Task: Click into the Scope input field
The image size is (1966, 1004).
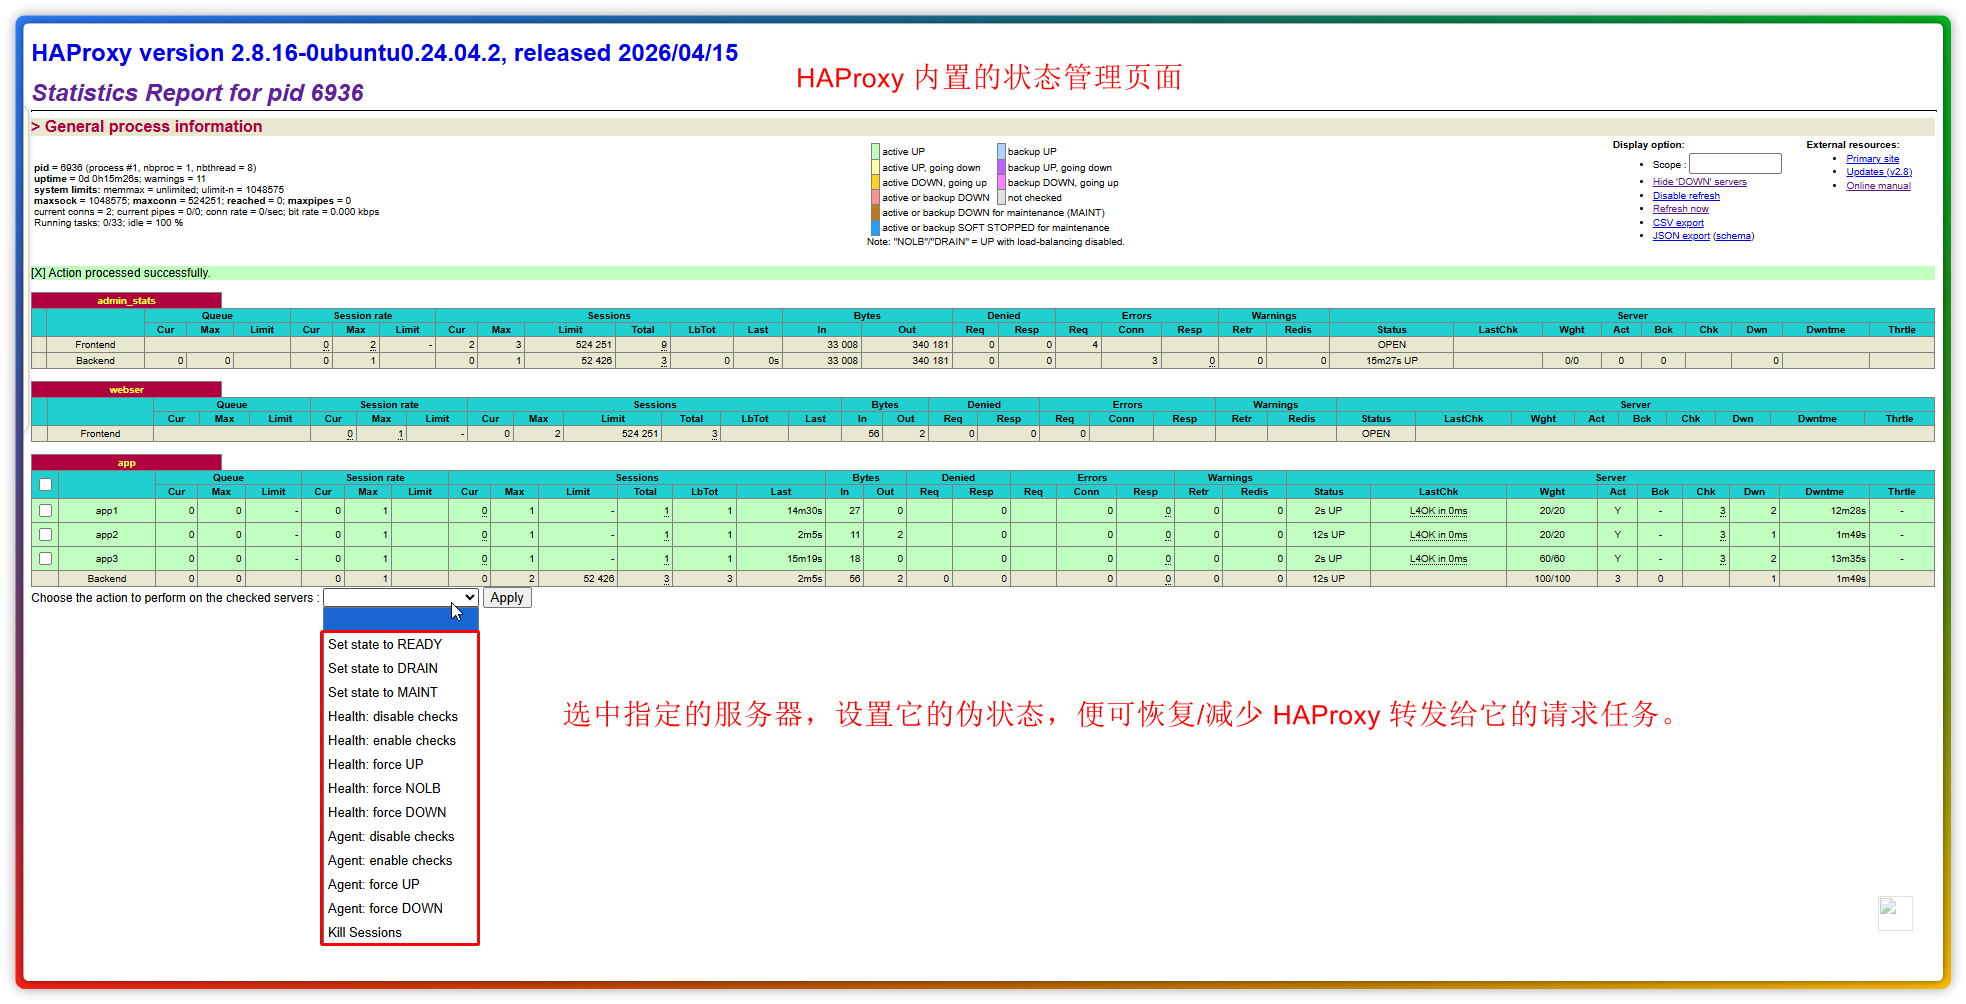Action: [1735, 164]
